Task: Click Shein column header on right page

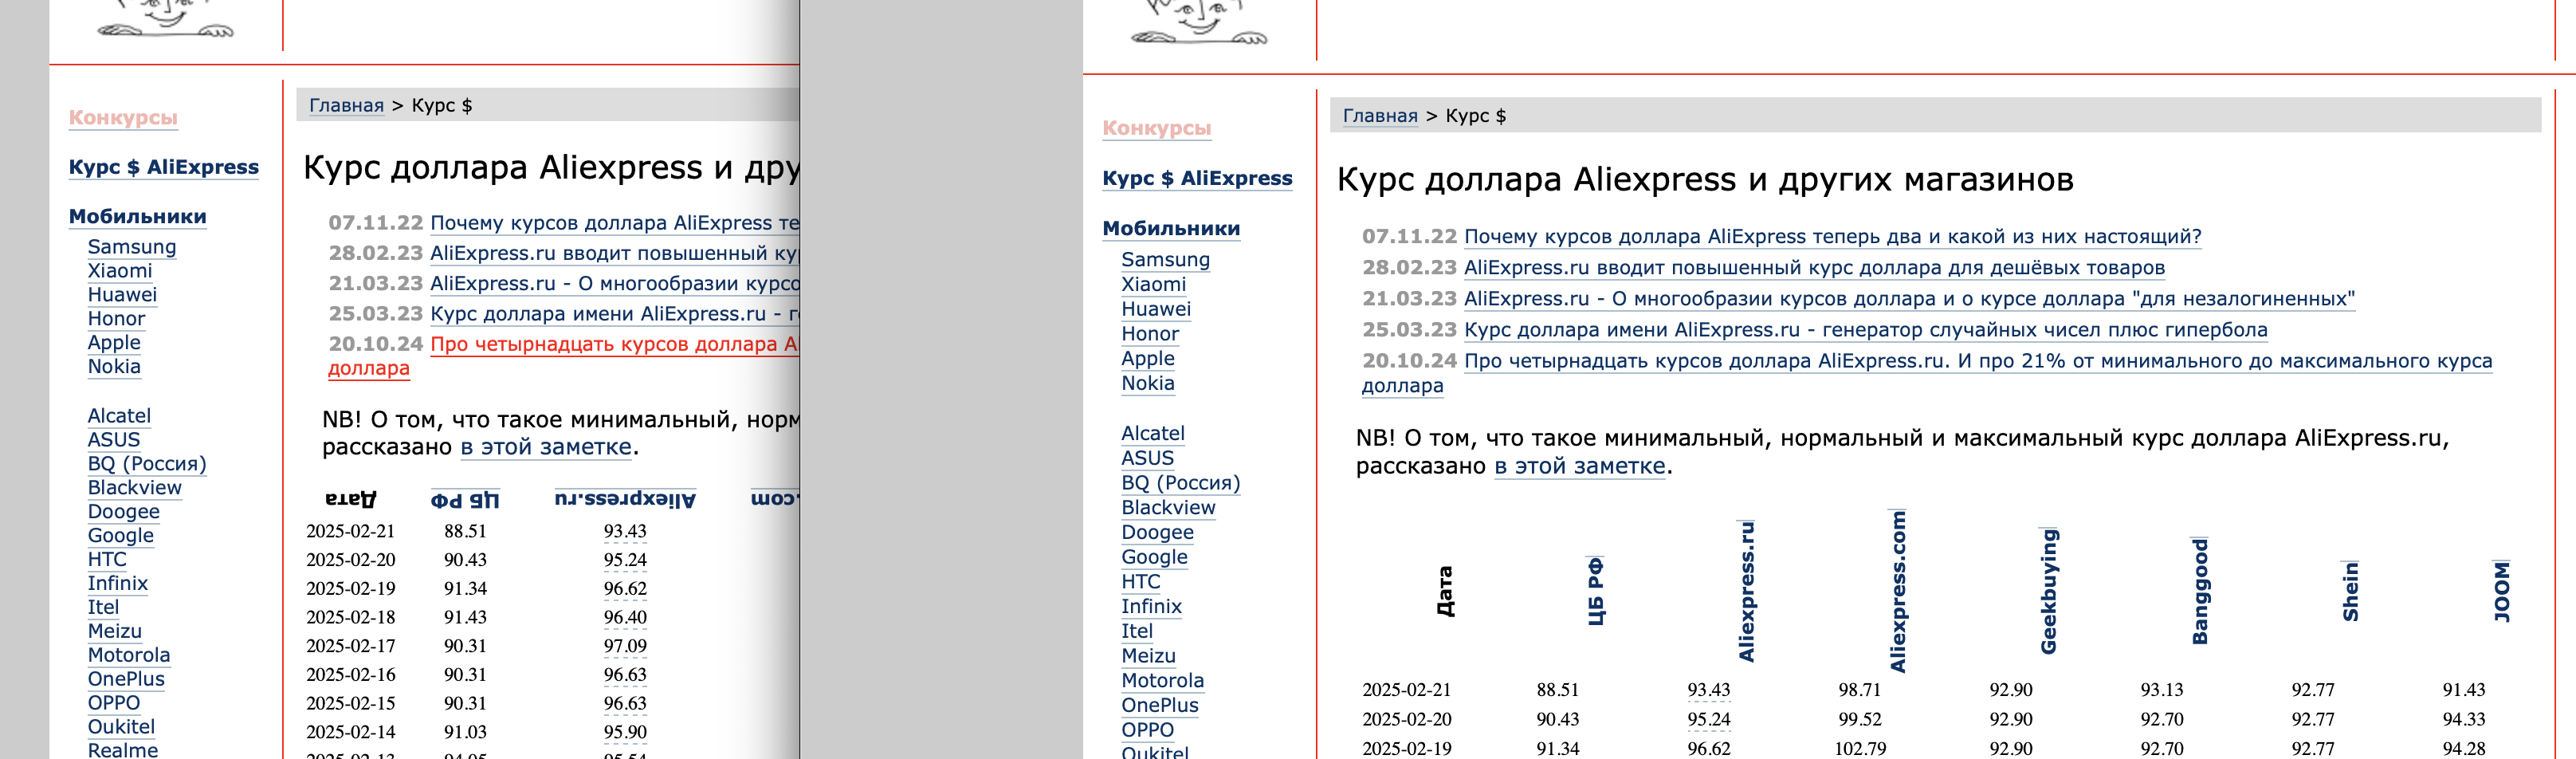Action: click(2350, 591)
